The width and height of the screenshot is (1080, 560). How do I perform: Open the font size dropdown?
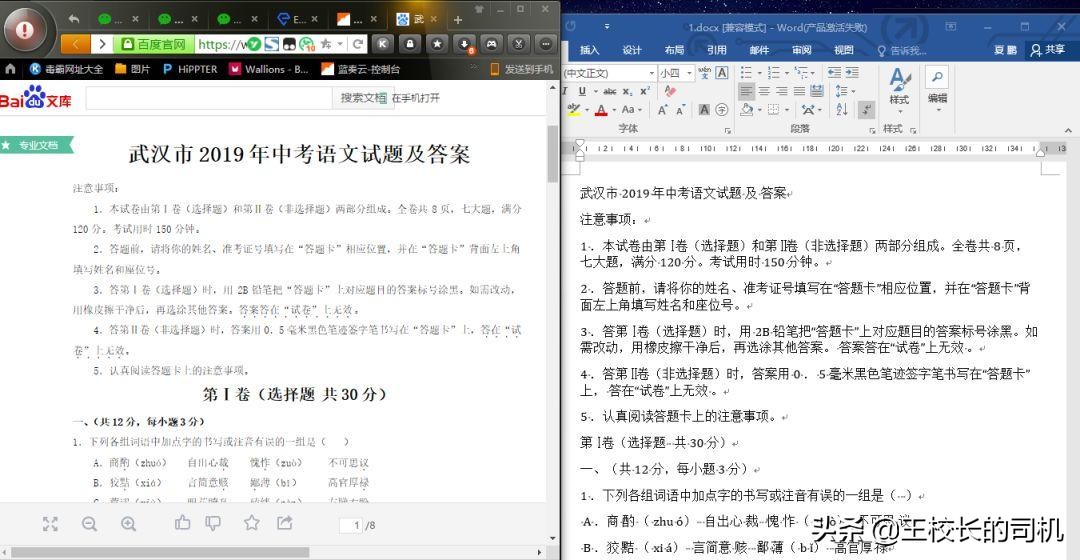(689, 72)
